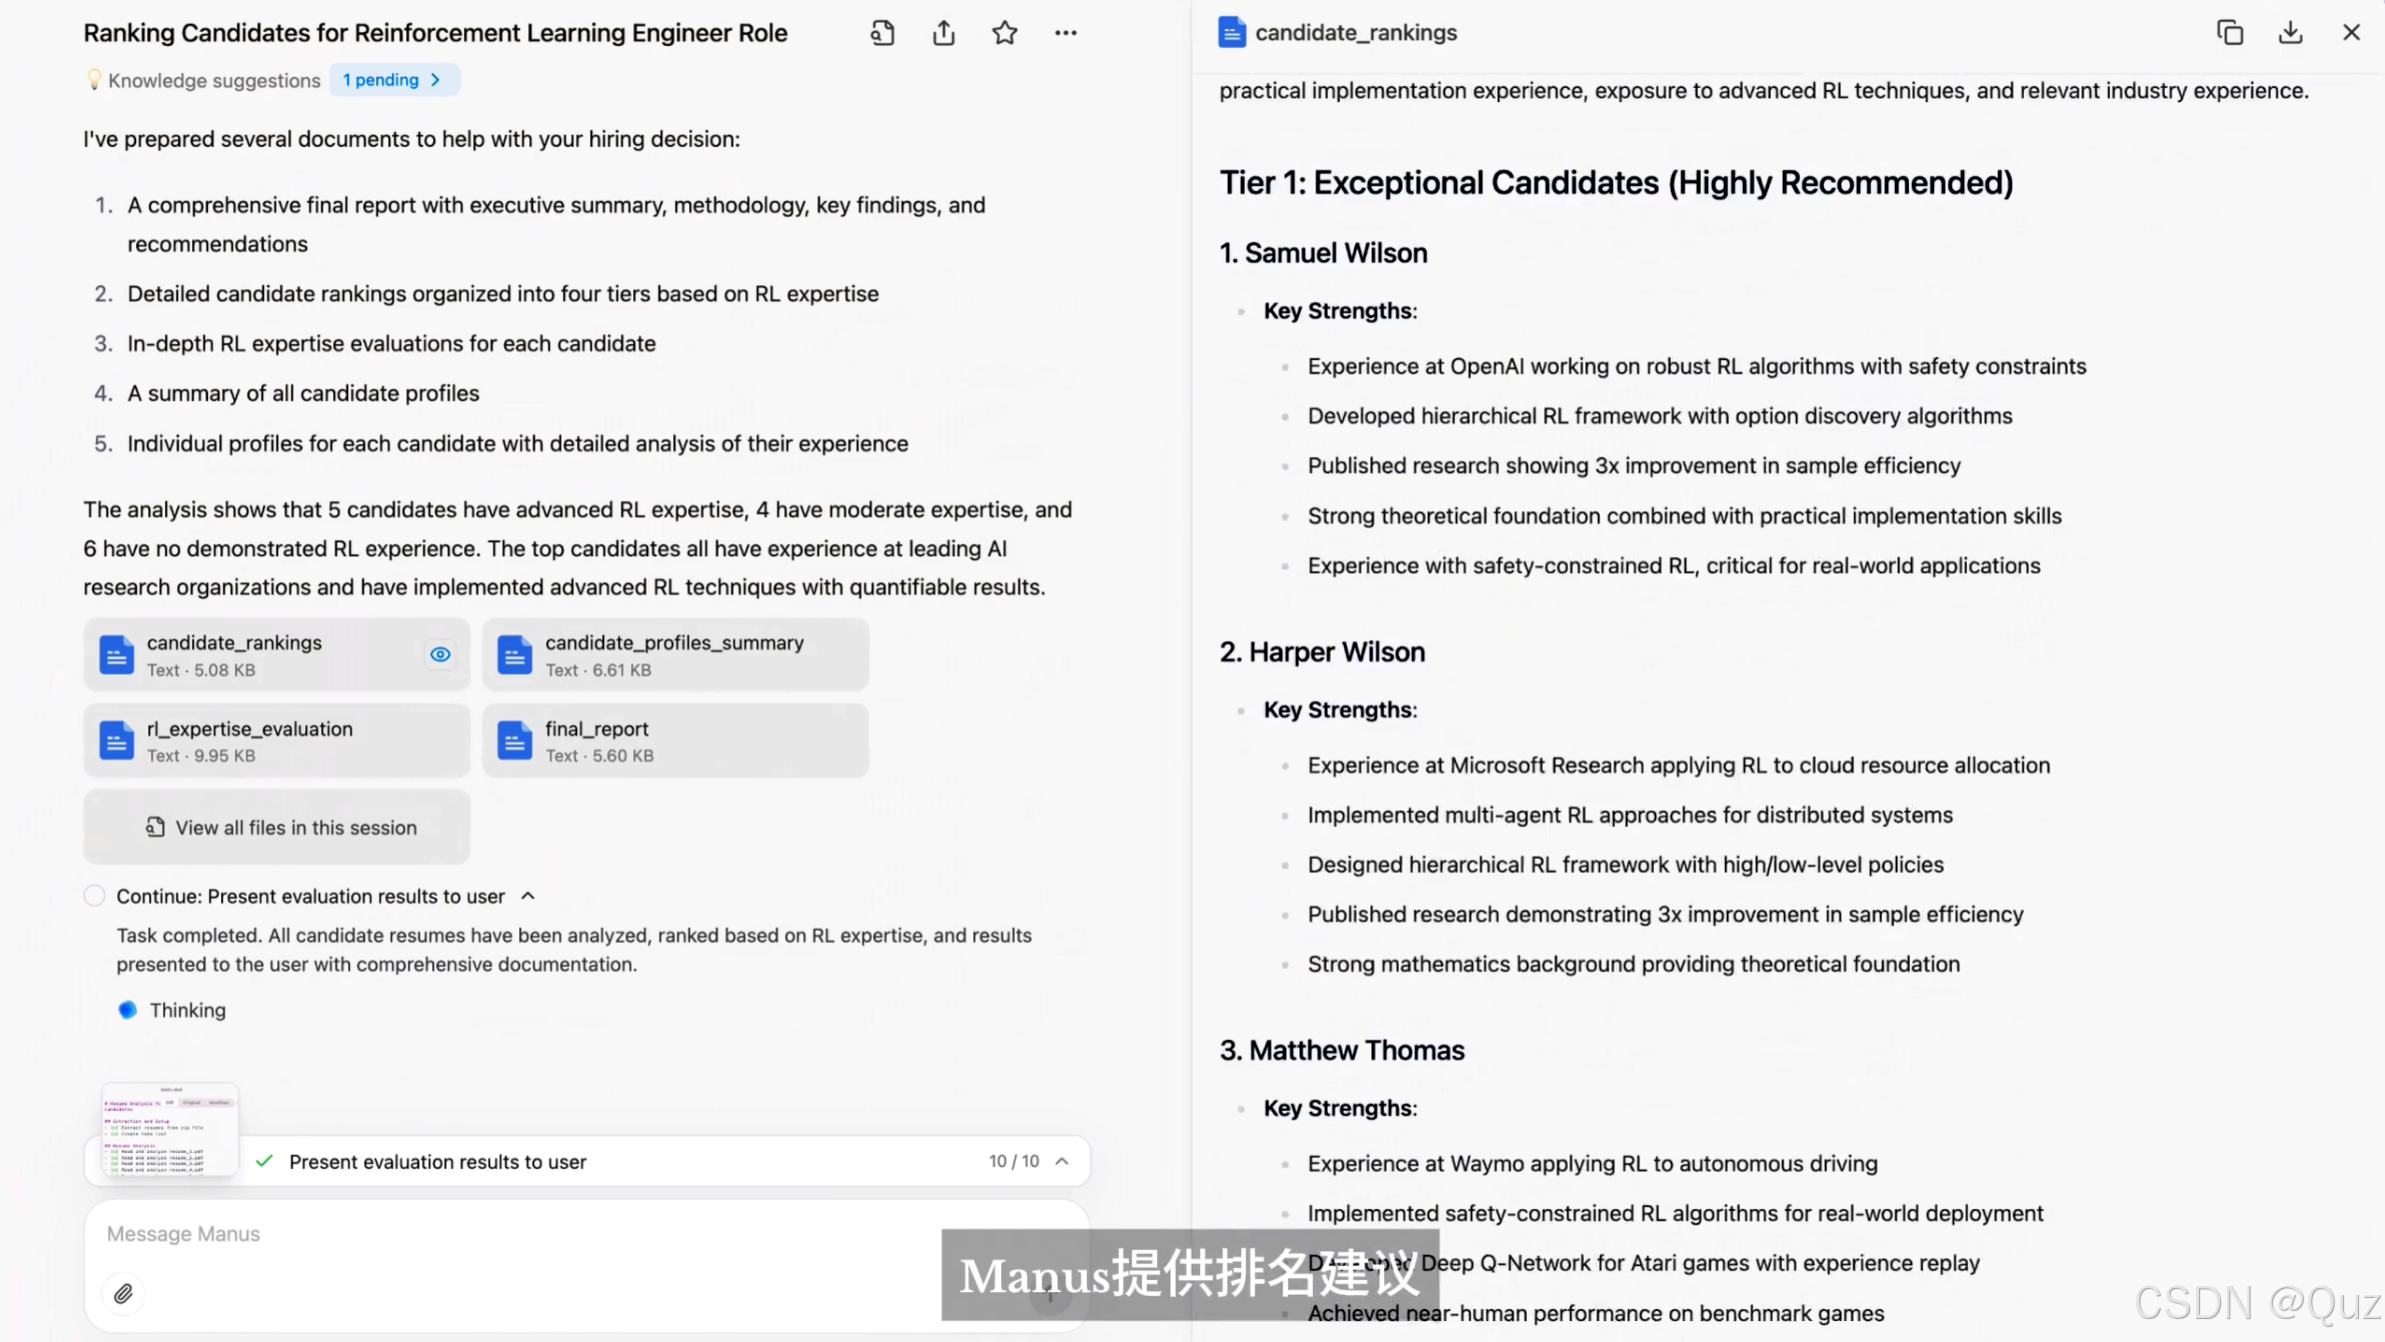Toggle the eye preview on candidate_rankings file
The image size is (2385, 1342).
(440, 654)
